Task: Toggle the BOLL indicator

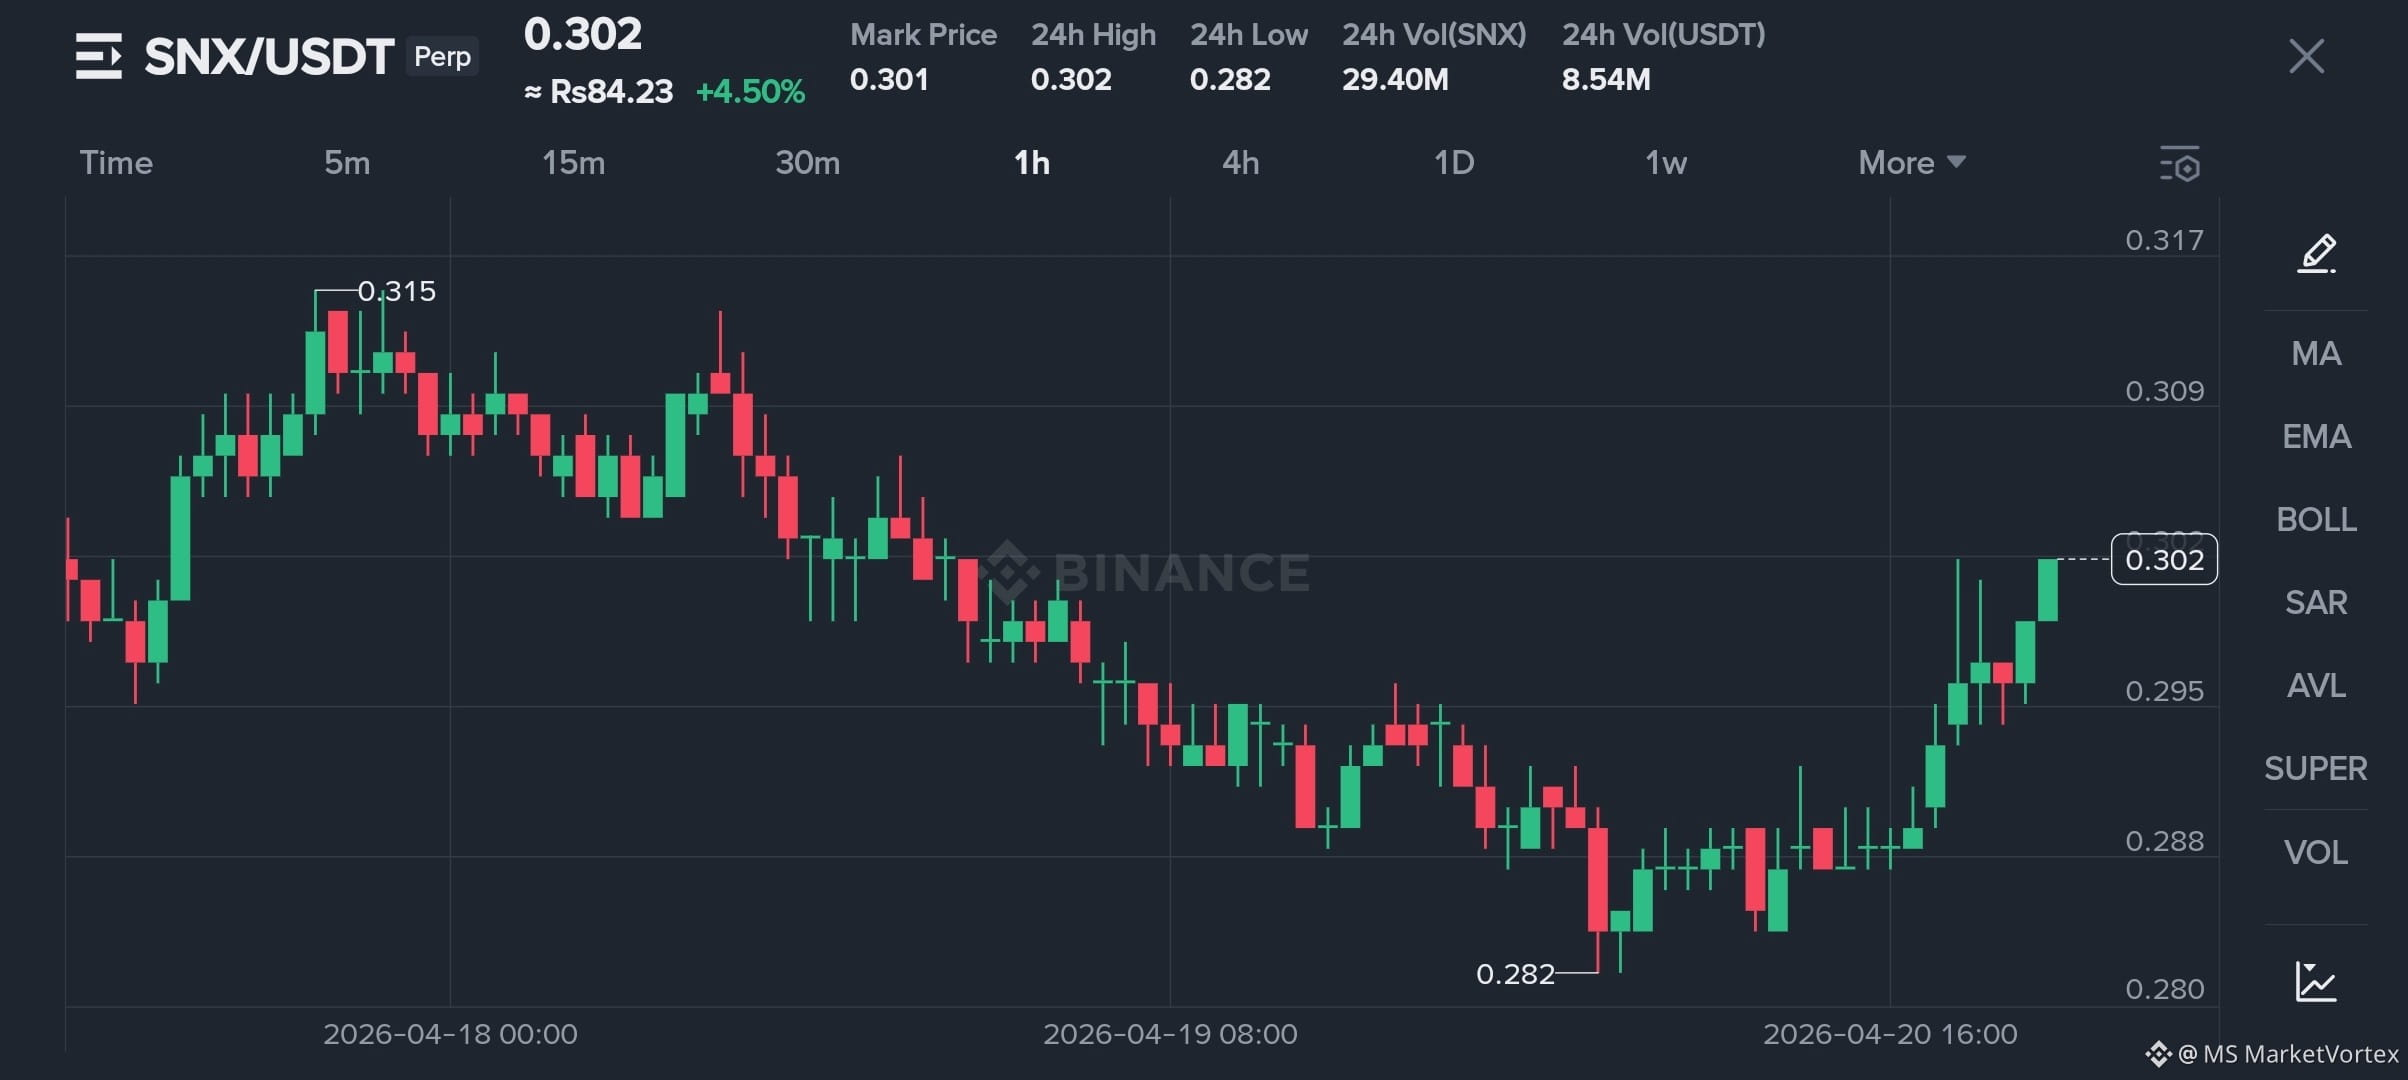Action: click(2316, 520)
